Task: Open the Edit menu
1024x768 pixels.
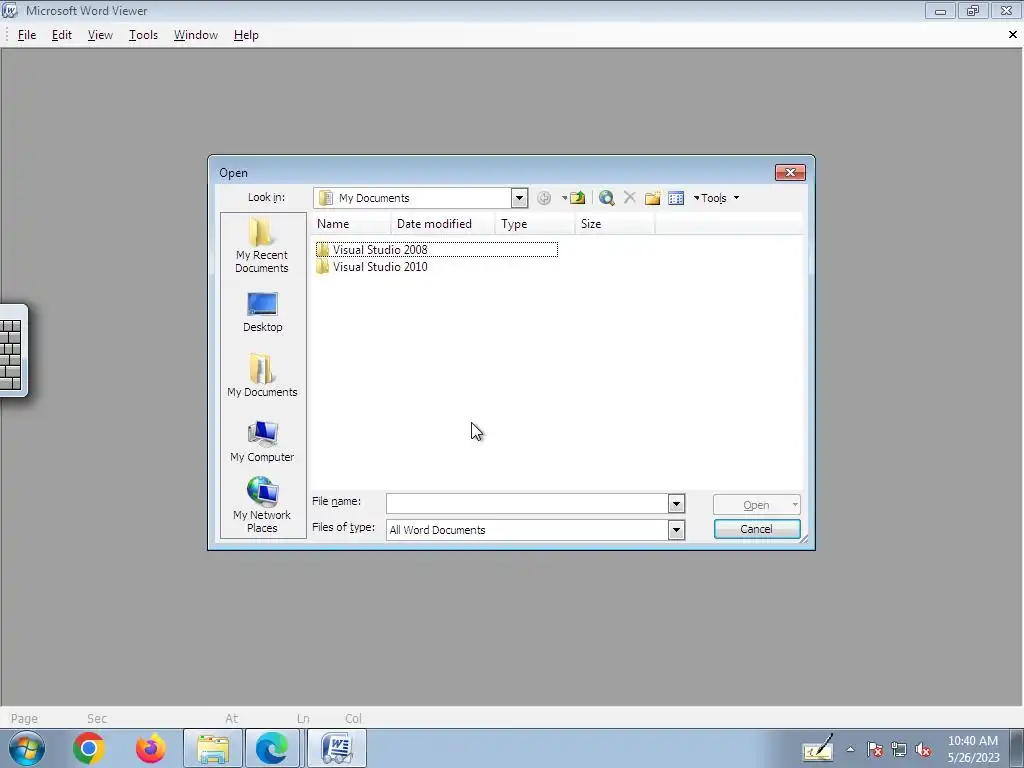Action: [x=61, y=35]
